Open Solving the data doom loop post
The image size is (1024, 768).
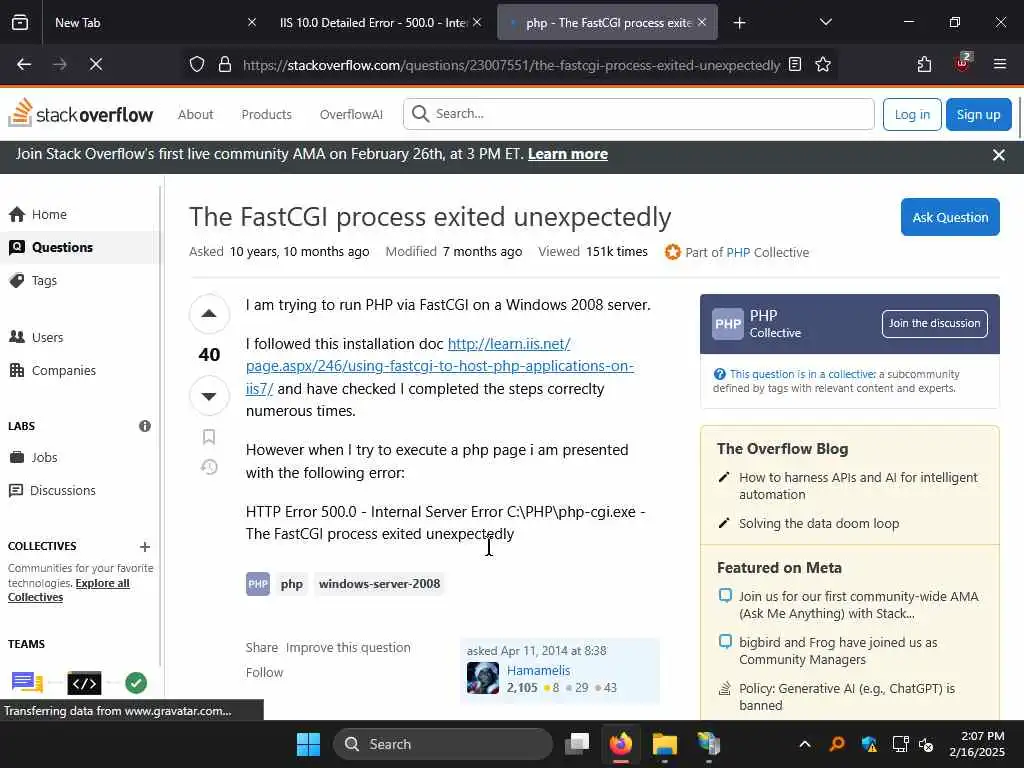(819, 523)
